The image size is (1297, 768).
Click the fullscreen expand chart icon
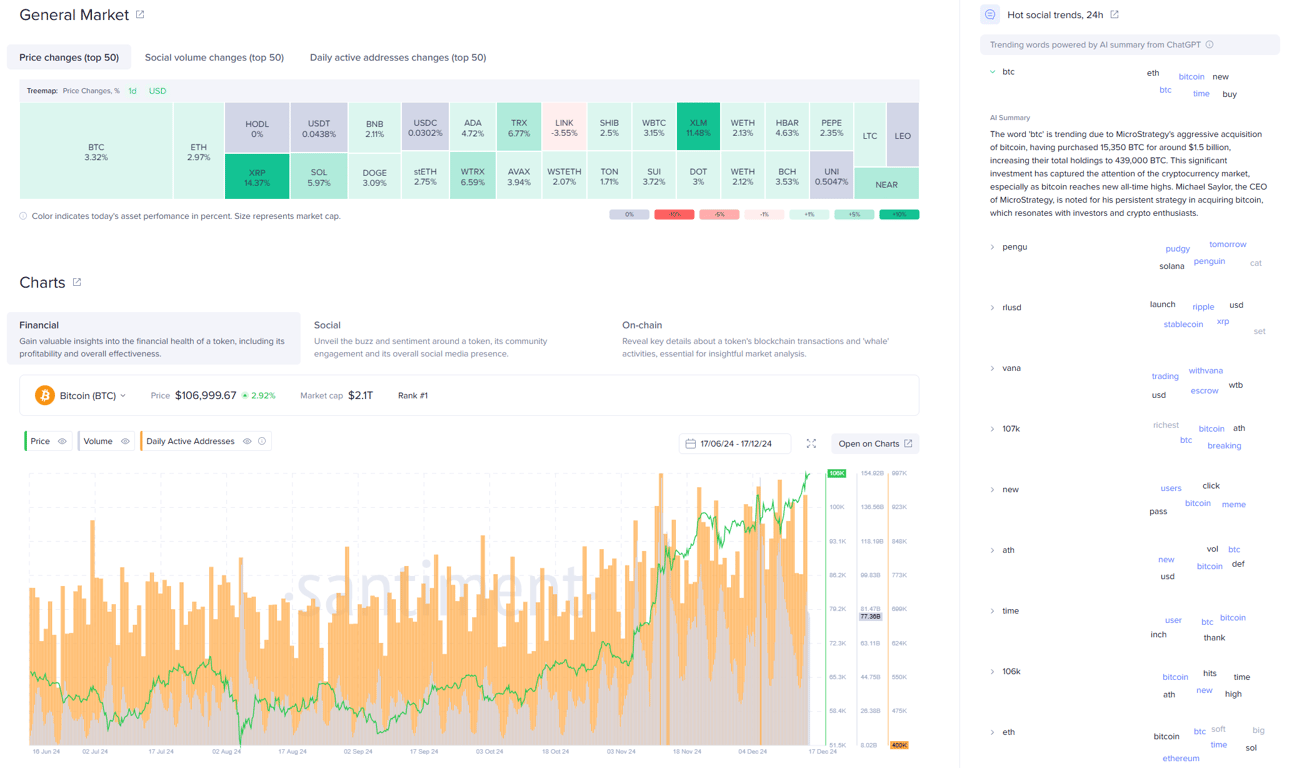click(811, 444)
